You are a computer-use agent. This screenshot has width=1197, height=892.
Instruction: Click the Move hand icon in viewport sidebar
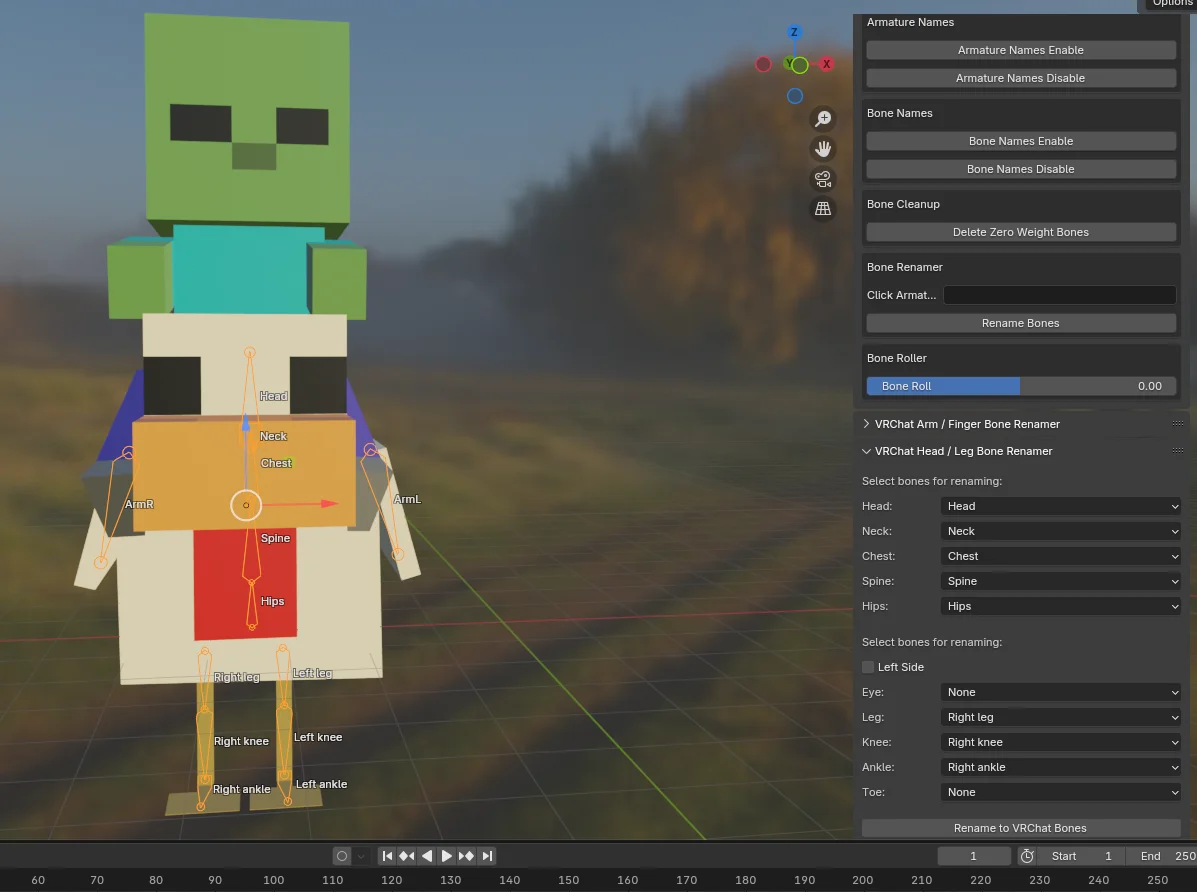click(822, 149)
